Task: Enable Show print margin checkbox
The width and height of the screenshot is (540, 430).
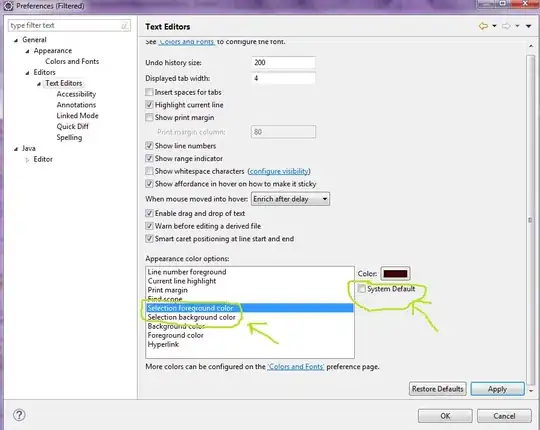Action: pyautogui.click(x=149, y=117)
